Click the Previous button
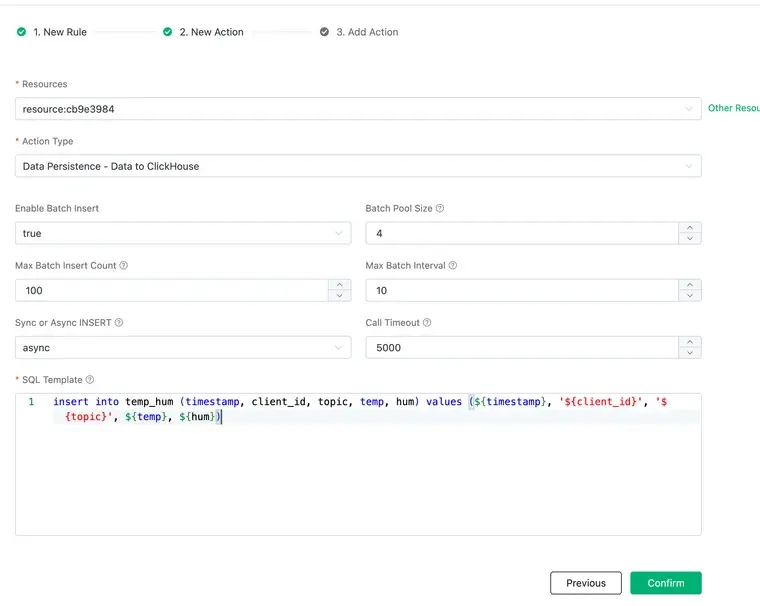The height and width of the screenshot is (606, 760). click(585, 583)
